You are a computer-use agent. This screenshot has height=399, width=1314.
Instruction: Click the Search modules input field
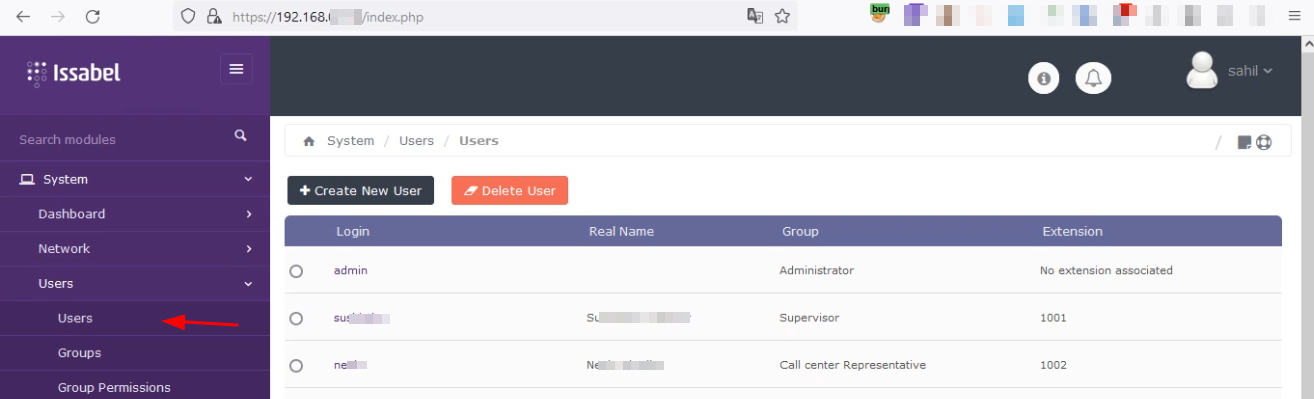click(x=120, y=139)
